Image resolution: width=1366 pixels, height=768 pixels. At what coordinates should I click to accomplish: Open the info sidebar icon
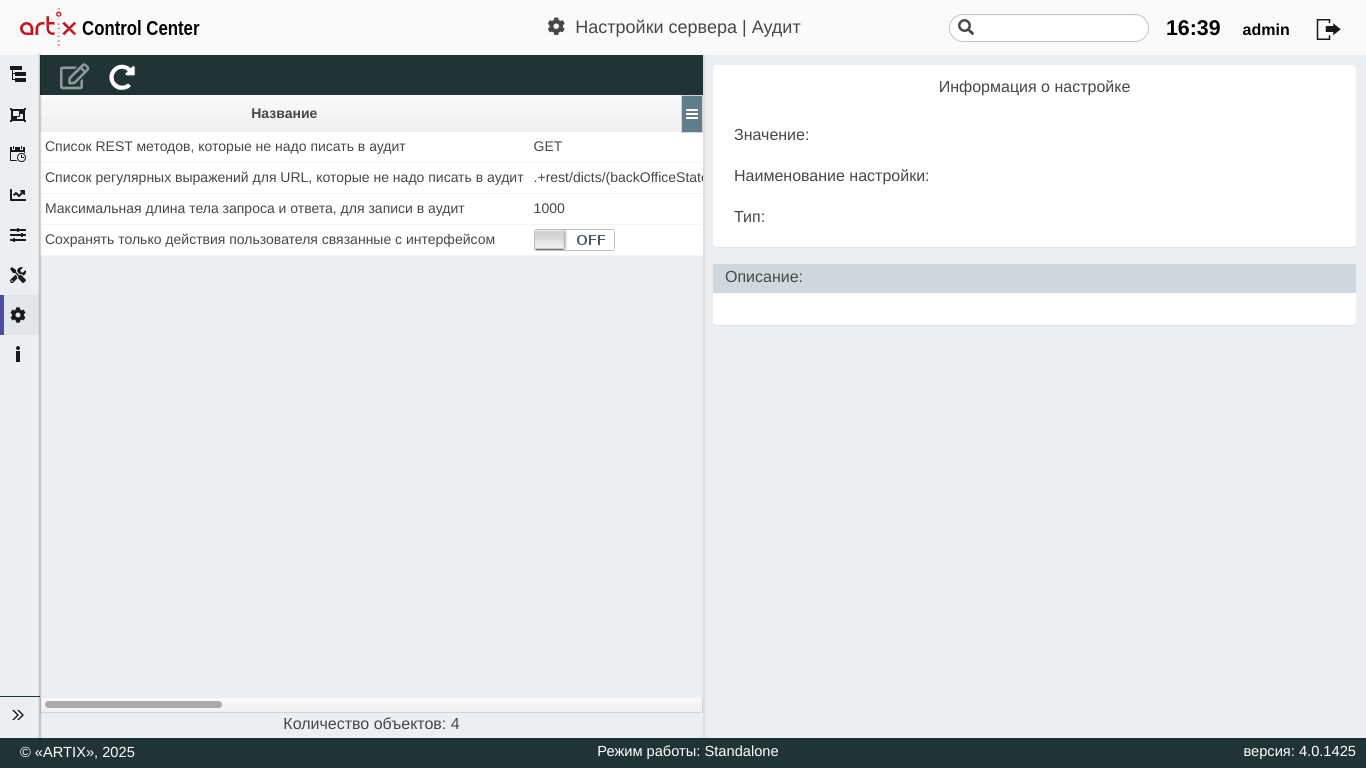pos(18,355)
